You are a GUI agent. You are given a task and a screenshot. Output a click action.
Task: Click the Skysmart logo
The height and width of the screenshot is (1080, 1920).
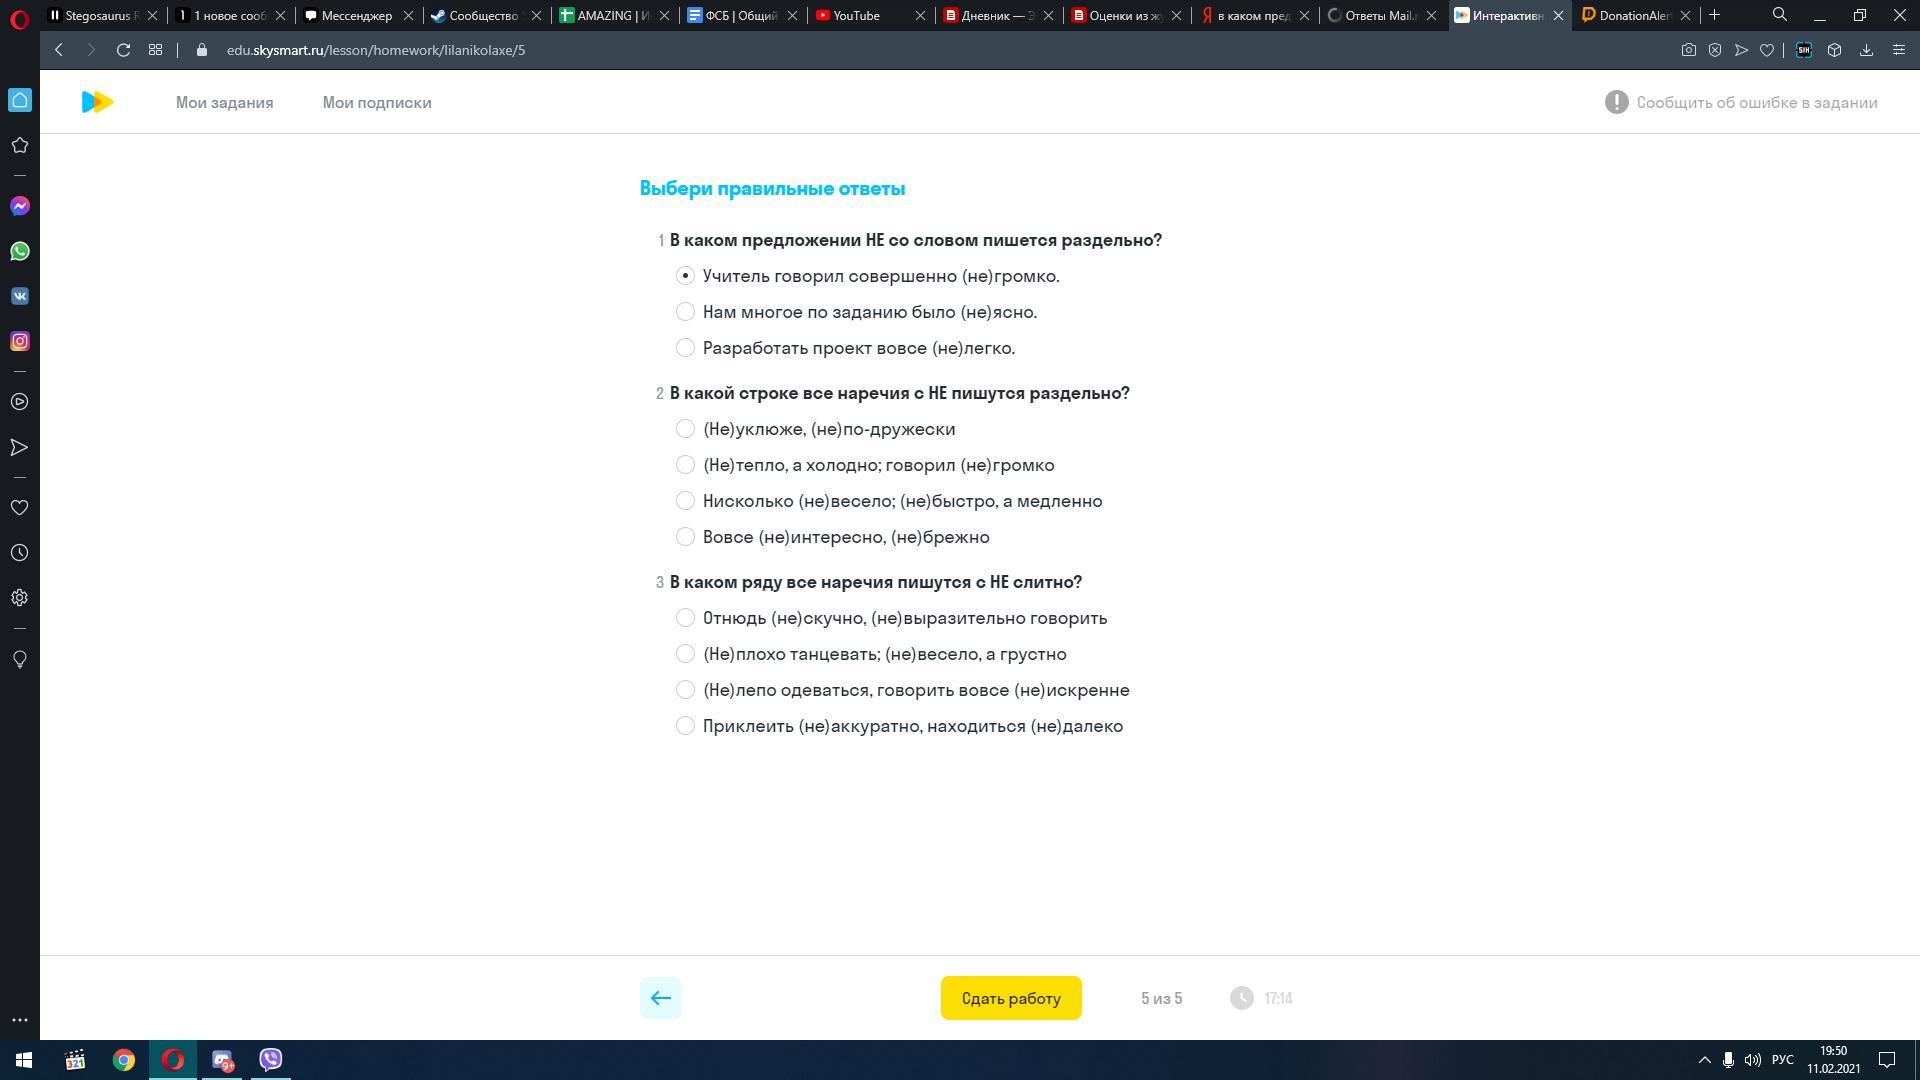[97, 102]
